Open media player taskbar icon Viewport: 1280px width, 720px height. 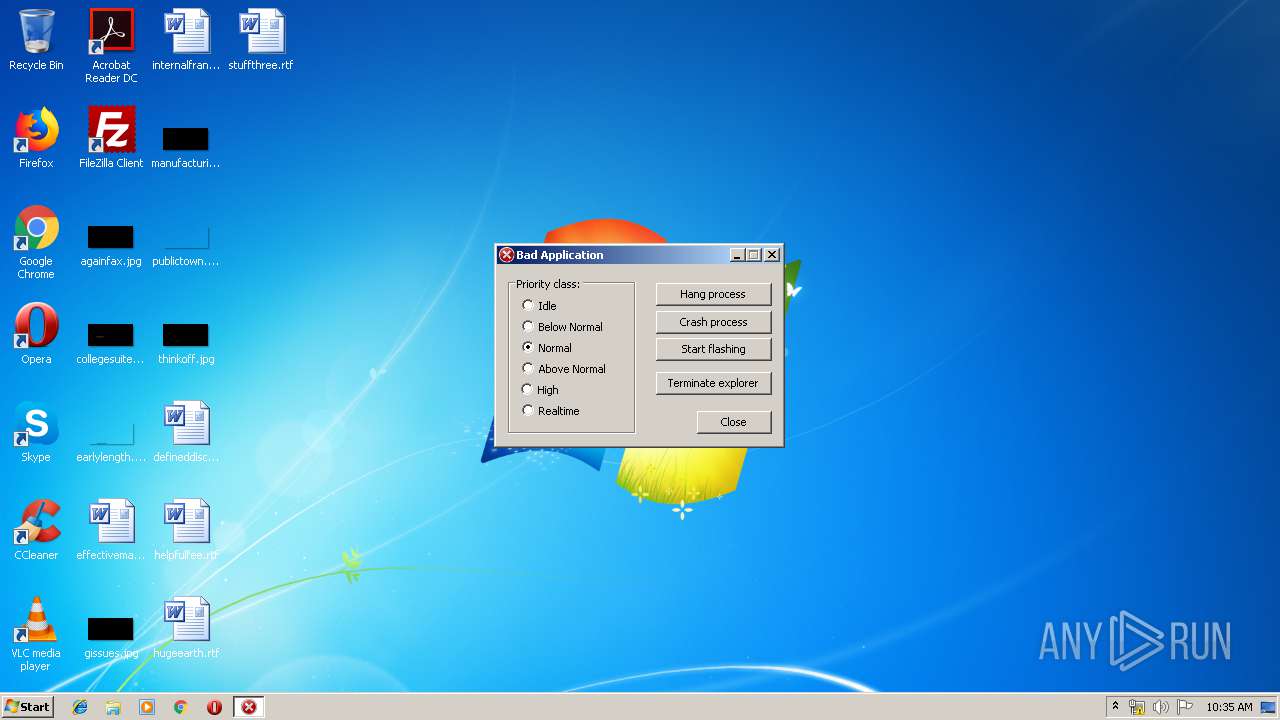click(147, 707)
